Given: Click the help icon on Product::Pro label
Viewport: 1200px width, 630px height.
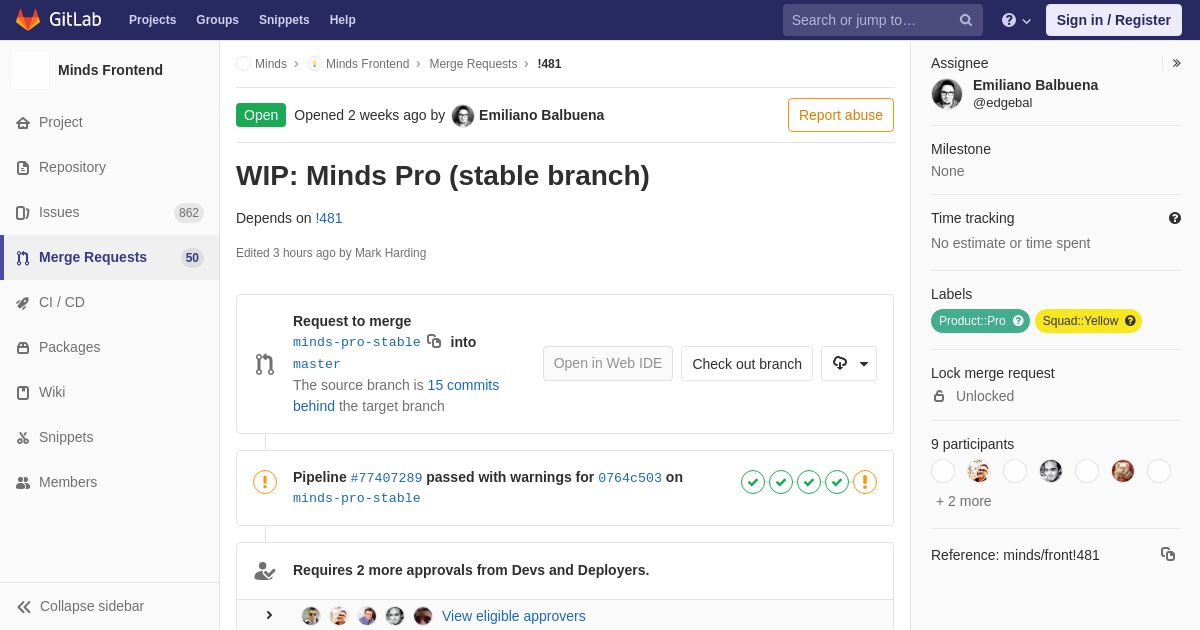Looking at the screenshot, I should 1018,321.
